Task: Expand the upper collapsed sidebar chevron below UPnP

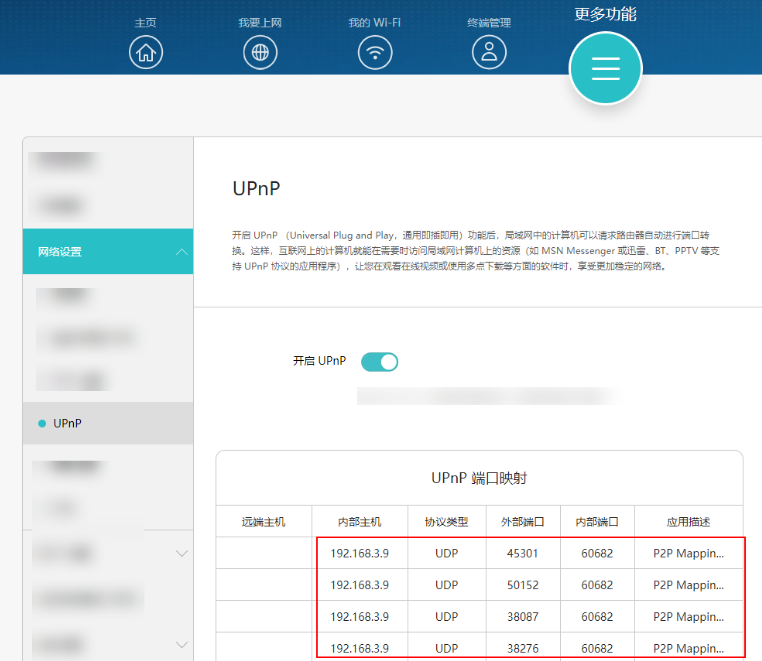Action: pyautogui.click(x=182, y=553)
